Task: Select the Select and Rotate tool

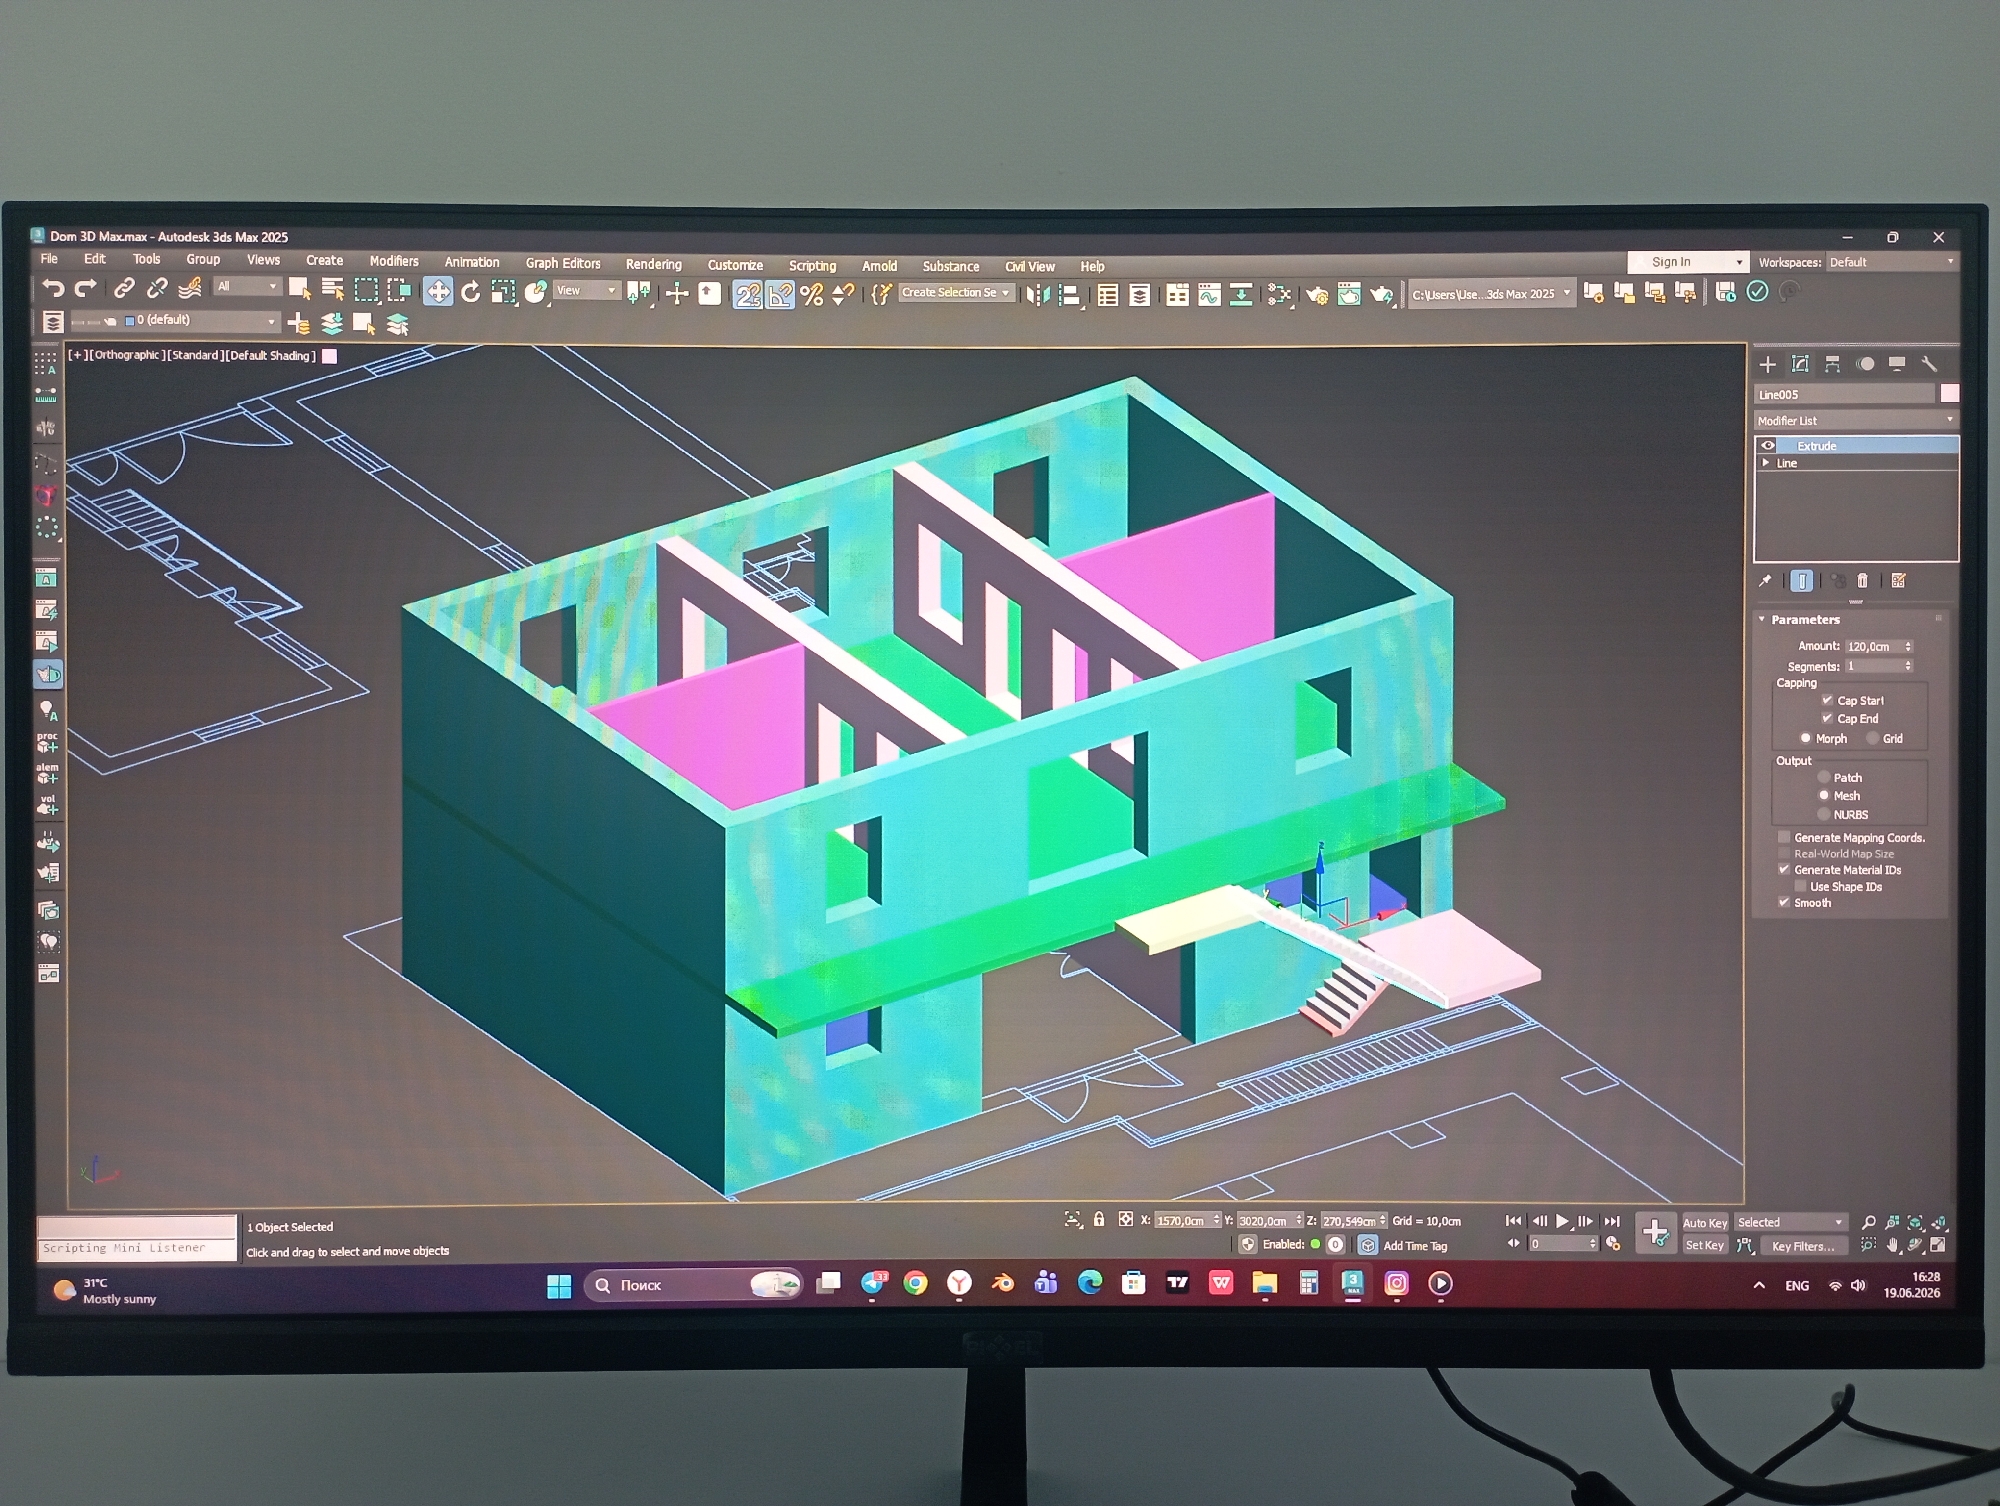Action: 470,292
